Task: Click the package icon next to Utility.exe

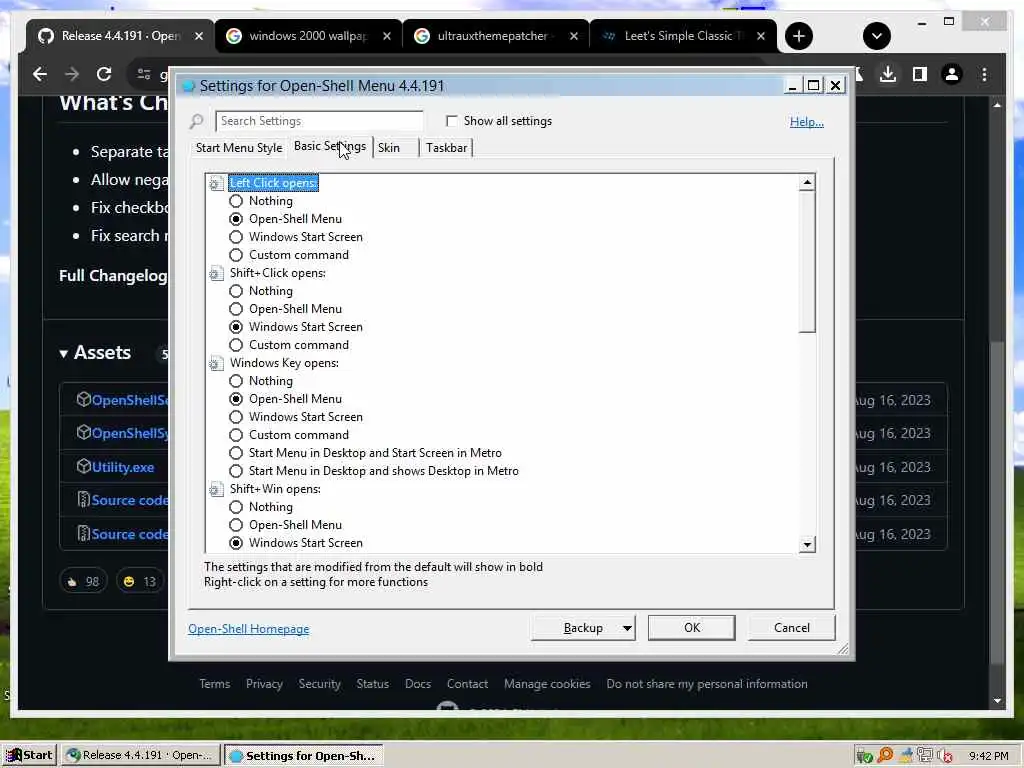Action: tap(84, 466)
